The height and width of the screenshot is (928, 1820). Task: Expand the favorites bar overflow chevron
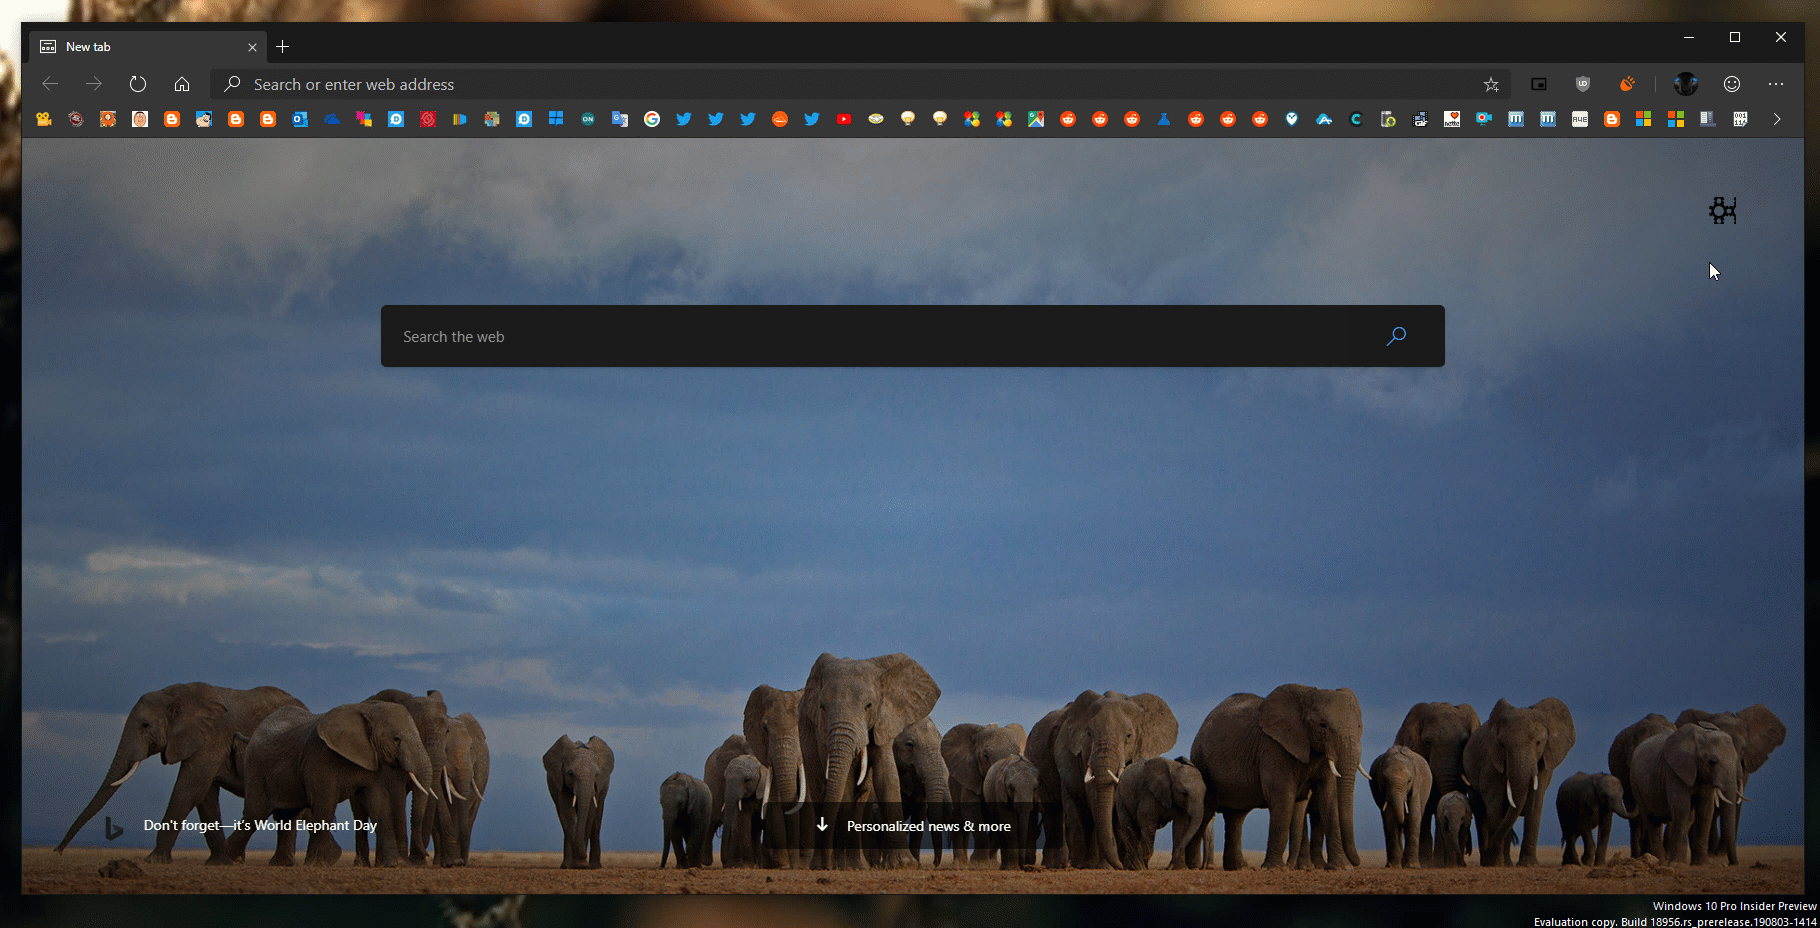pyautogui.click(x=1777, y=119)
